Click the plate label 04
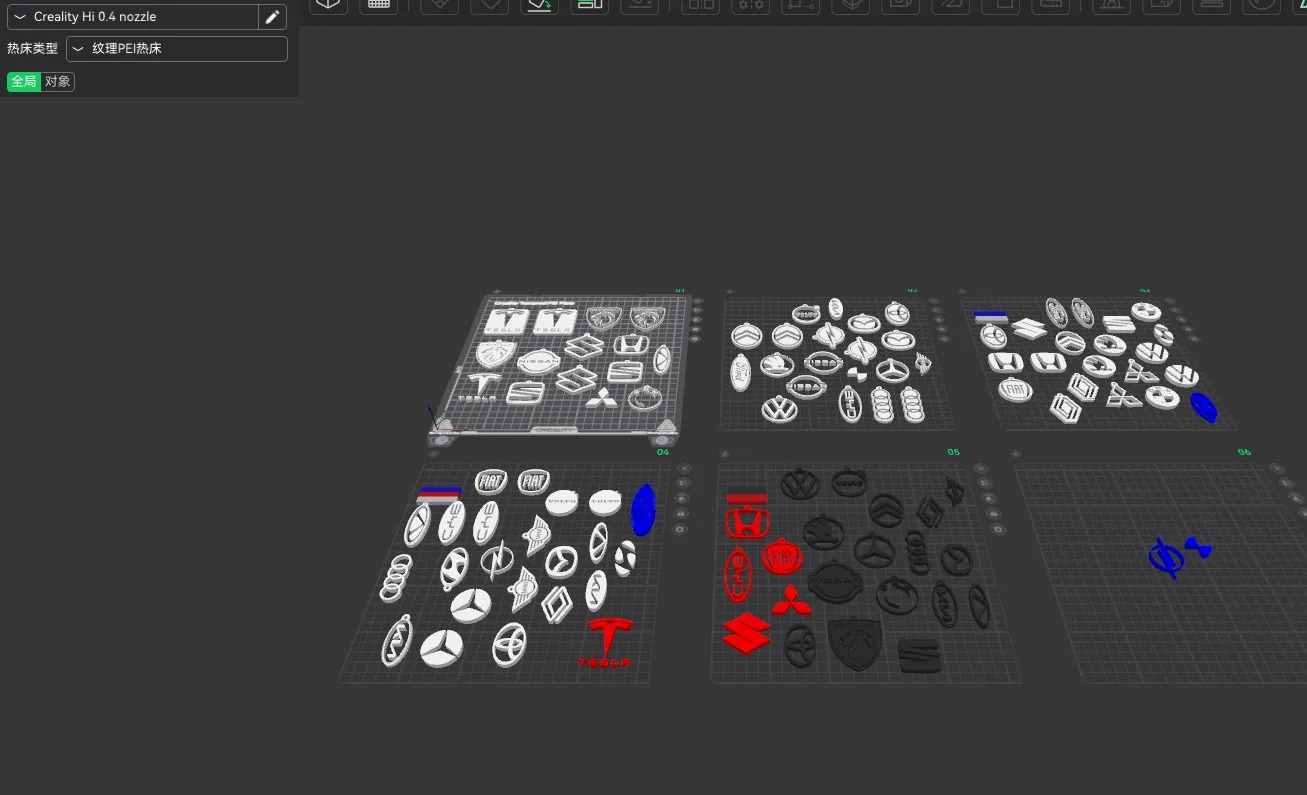This screenshot has width=1307, height=795. click(x=662, y=452)
